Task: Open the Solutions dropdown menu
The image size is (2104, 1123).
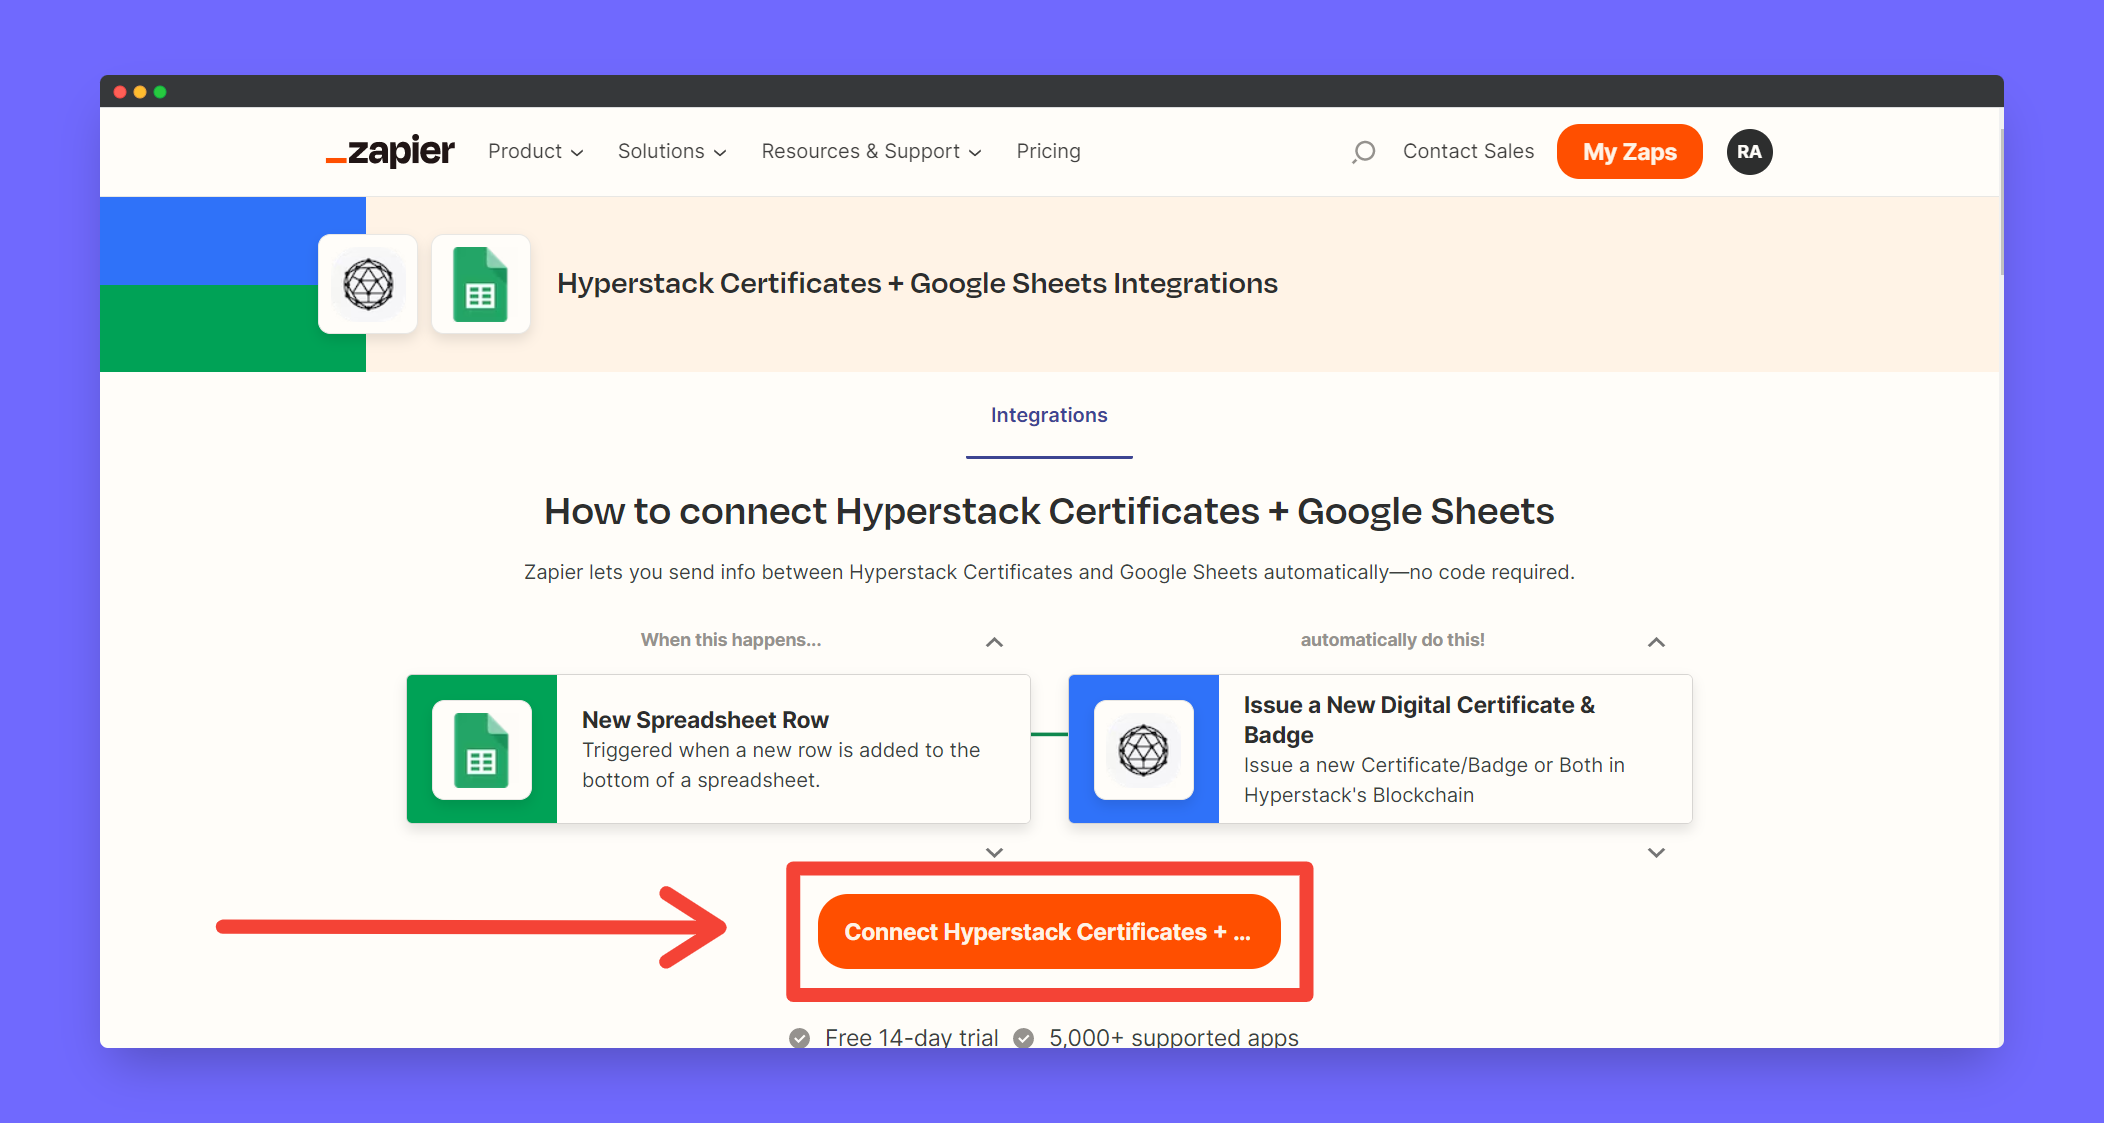Action: pos(671,152)
